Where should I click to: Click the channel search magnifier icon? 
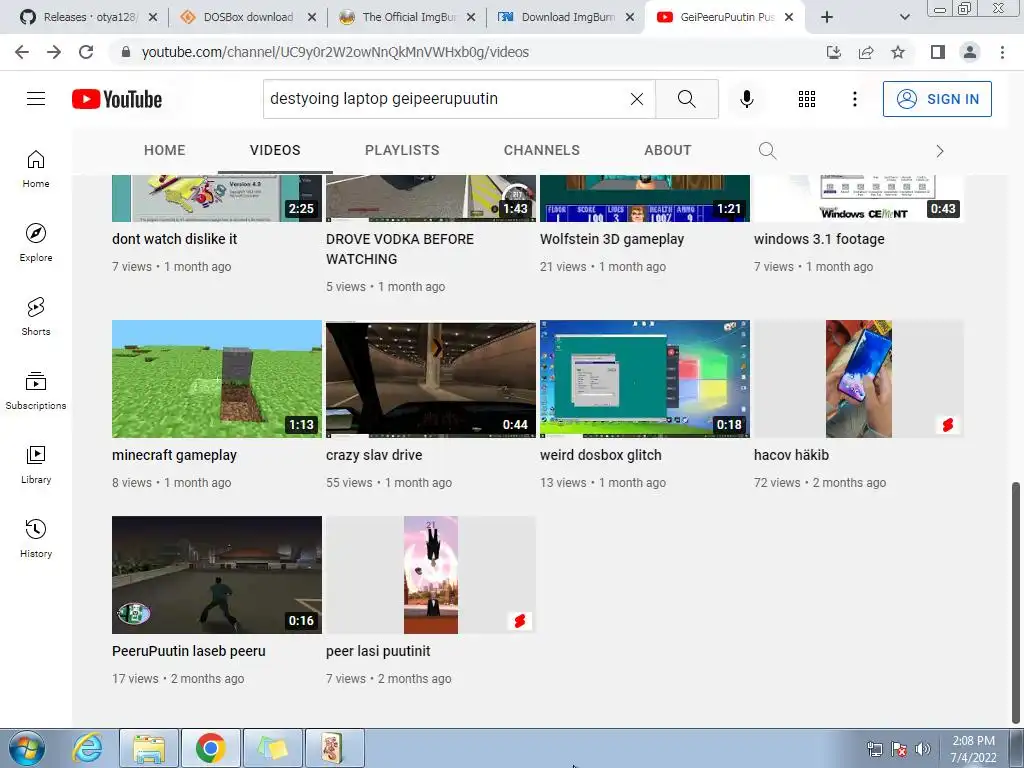(x=767, y=151)
